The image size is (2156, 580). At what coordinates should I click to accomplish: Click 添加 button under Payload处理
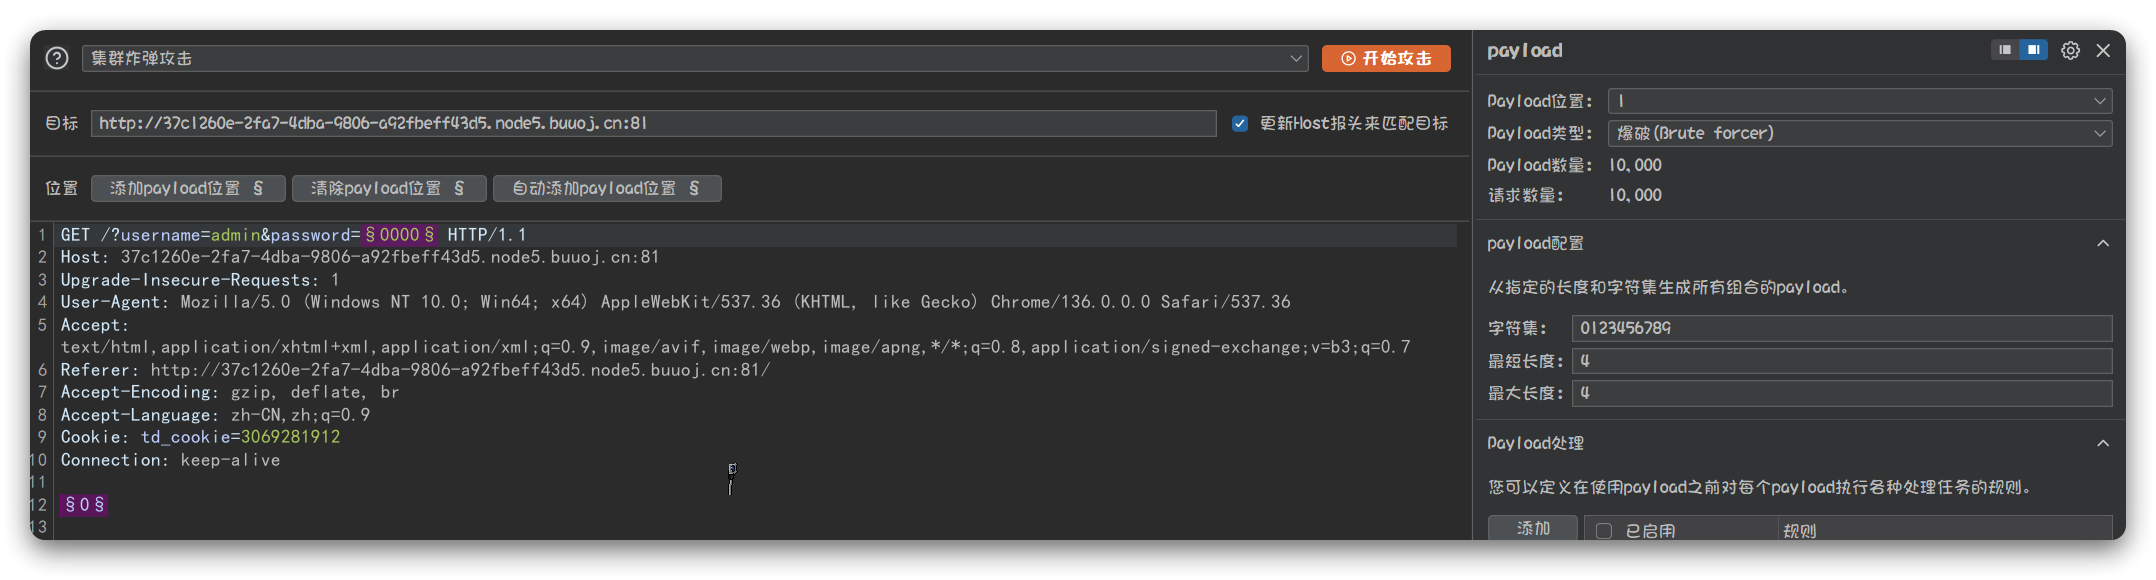coord(1532,528)
